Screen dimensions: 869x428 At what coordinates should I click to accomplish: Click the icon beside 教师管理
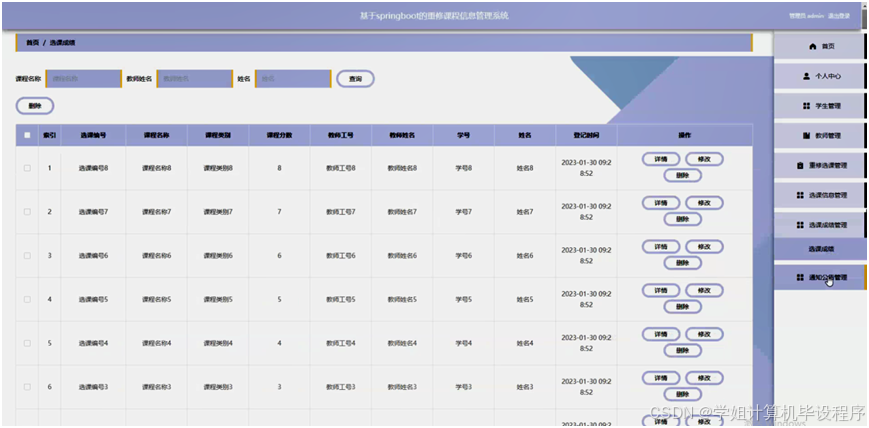click(x=806, y=136)
